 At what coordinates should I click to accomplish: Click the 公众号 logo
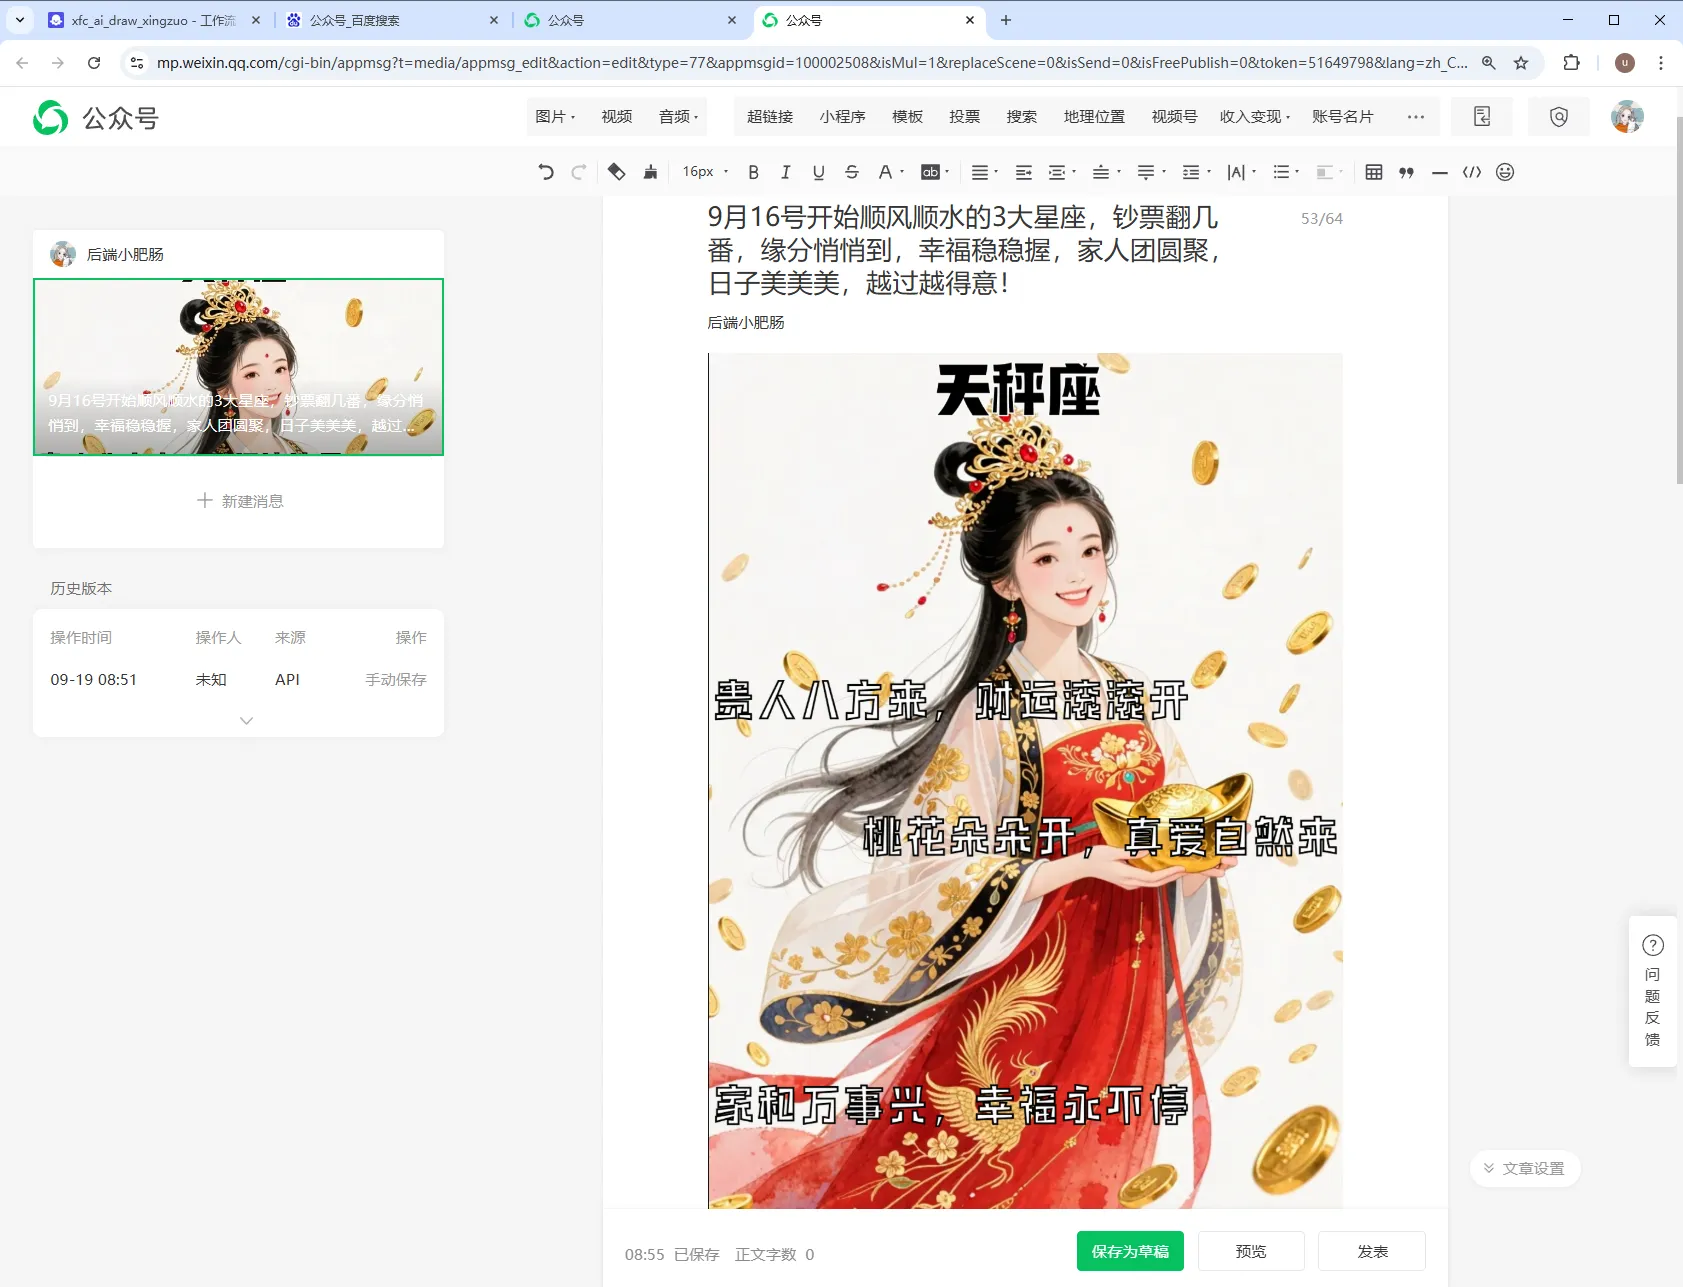coord(96,118)
